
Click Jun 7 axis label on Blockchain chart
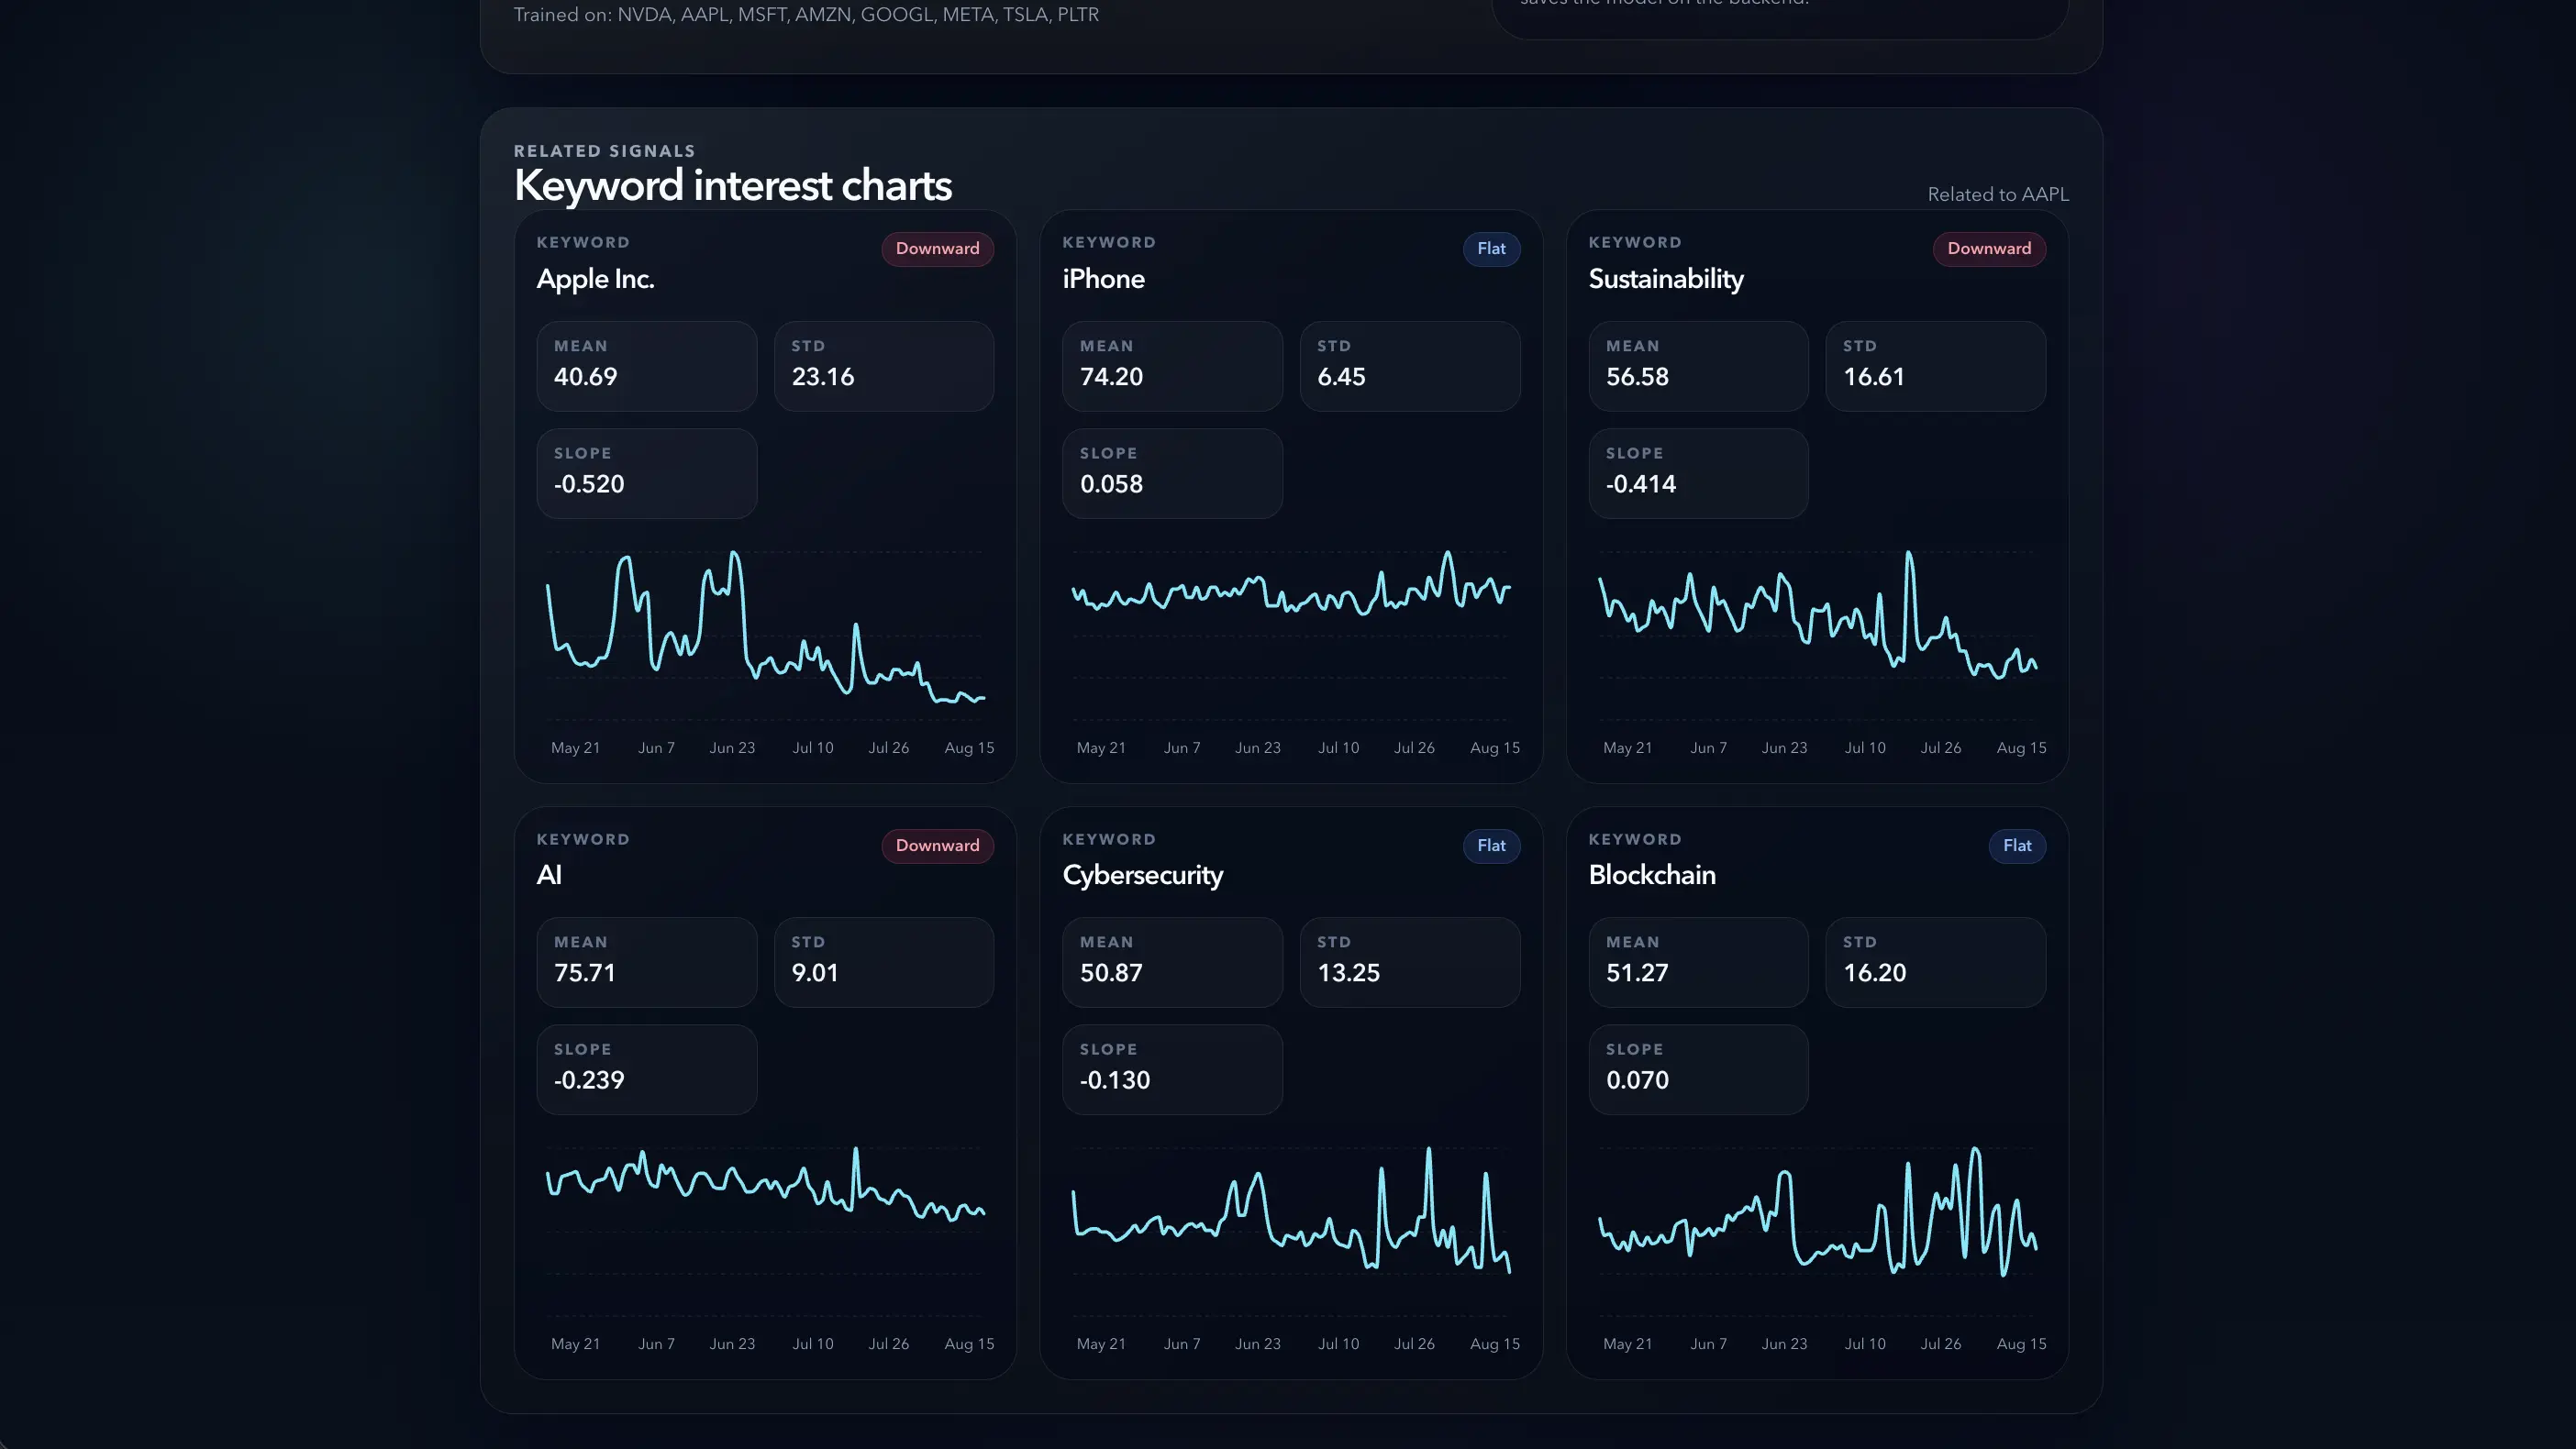pyautogui.click(x=1708, y=1344)
